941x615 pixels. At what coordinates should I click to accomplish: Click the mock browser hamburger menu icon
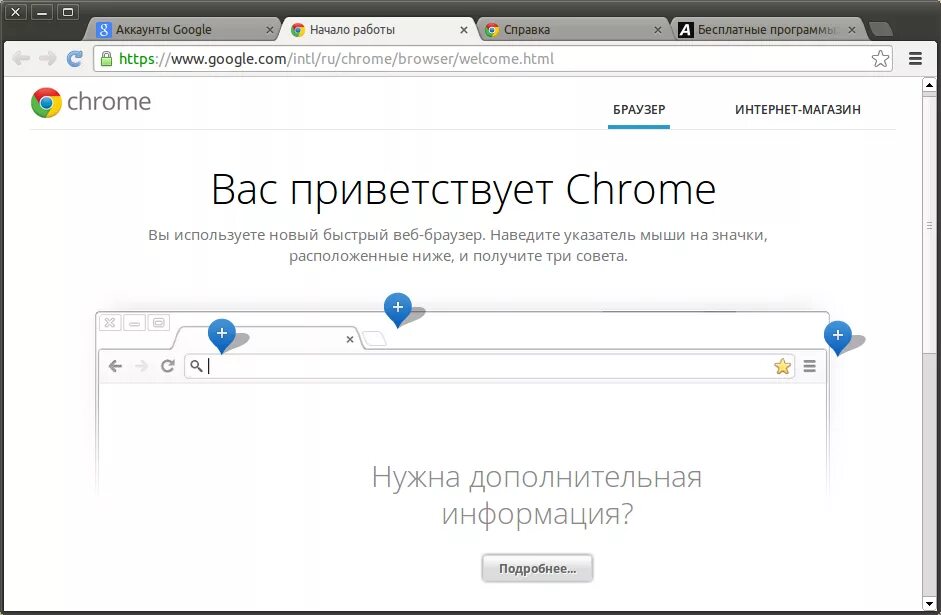(x=810, y=366)
